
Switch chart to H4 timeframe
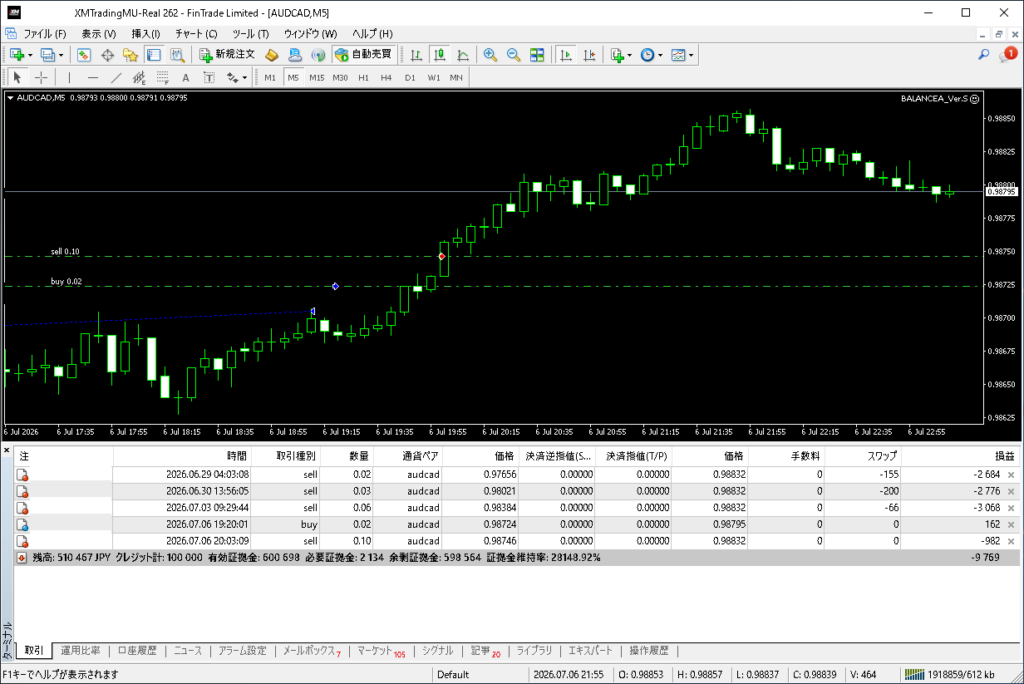click(x=387, y=78)
